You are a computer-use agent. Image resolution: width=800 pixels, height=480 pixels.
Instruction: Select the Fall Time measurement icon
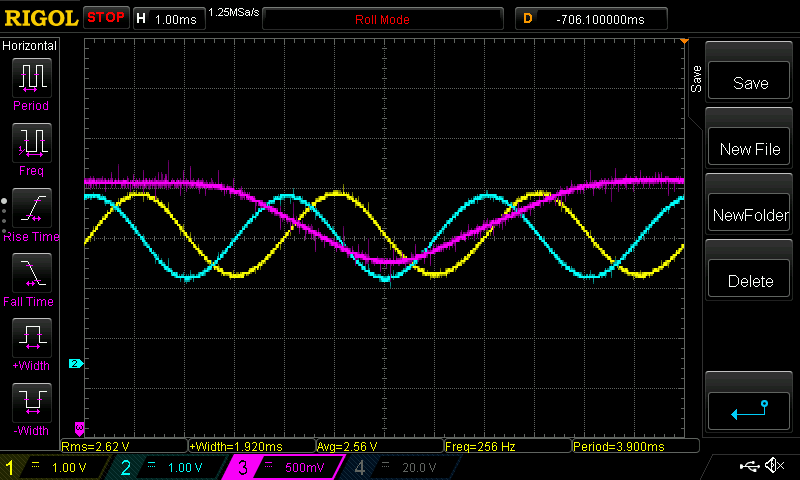pos(32,272)
